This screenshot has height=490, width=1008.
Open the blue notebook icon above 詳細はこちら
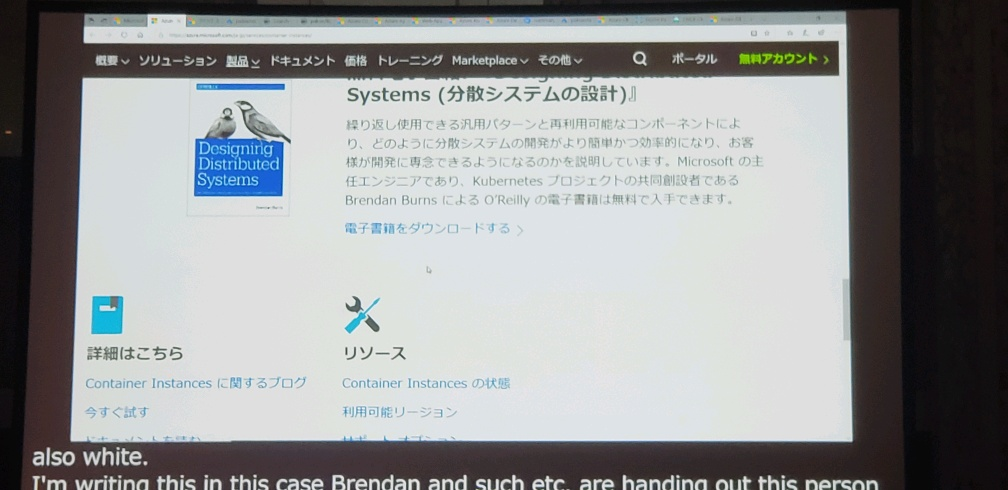pos(107,314)
